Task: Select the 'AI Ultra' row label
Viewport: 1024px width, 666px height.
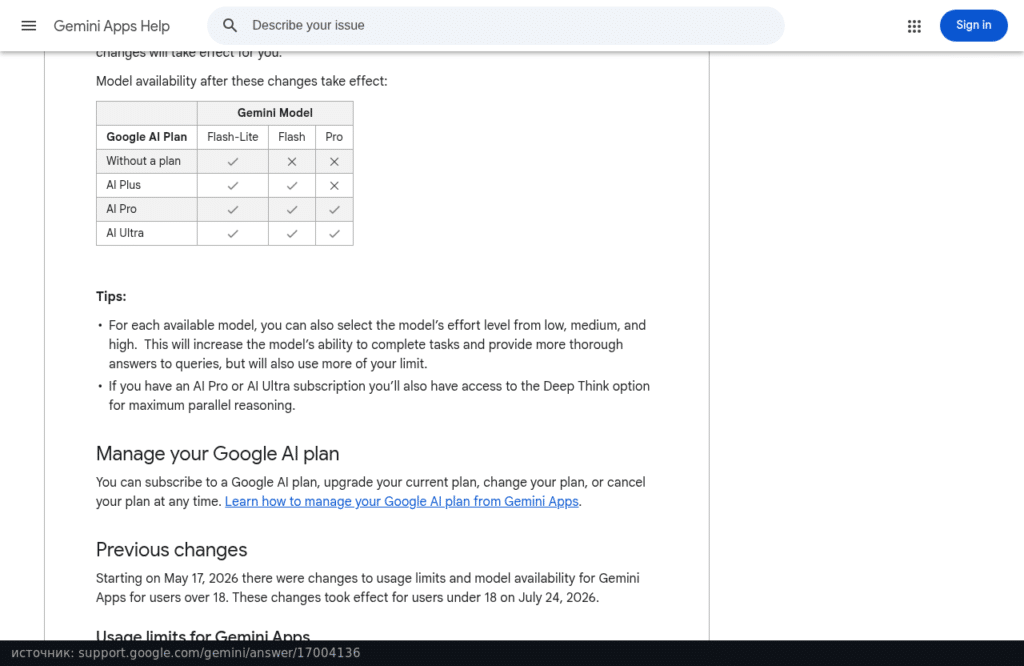Action: (125, 233)
